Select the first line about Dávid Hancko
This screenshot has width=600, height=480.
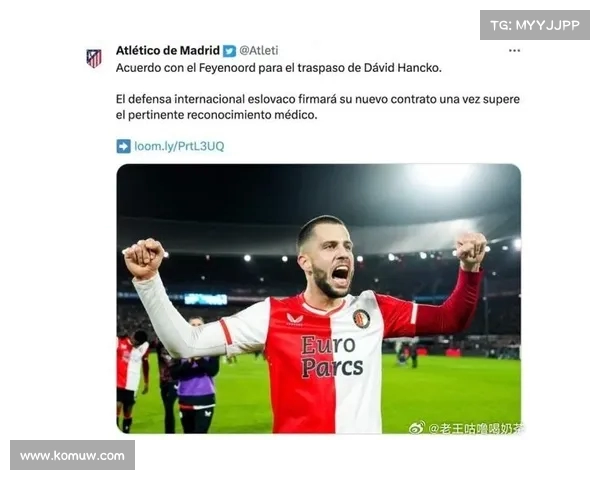(x=279, y=68)
